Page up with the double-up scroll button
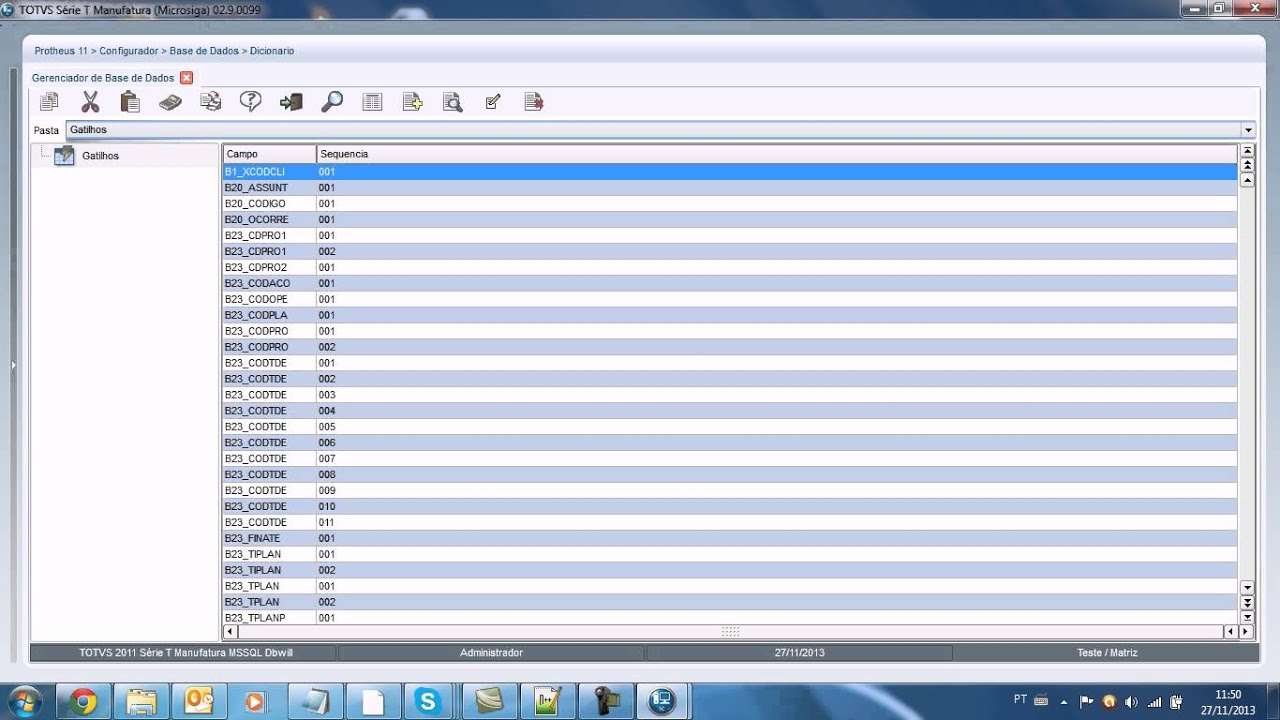Viewport: 1280px width, 720px height. click(1247, 165)
